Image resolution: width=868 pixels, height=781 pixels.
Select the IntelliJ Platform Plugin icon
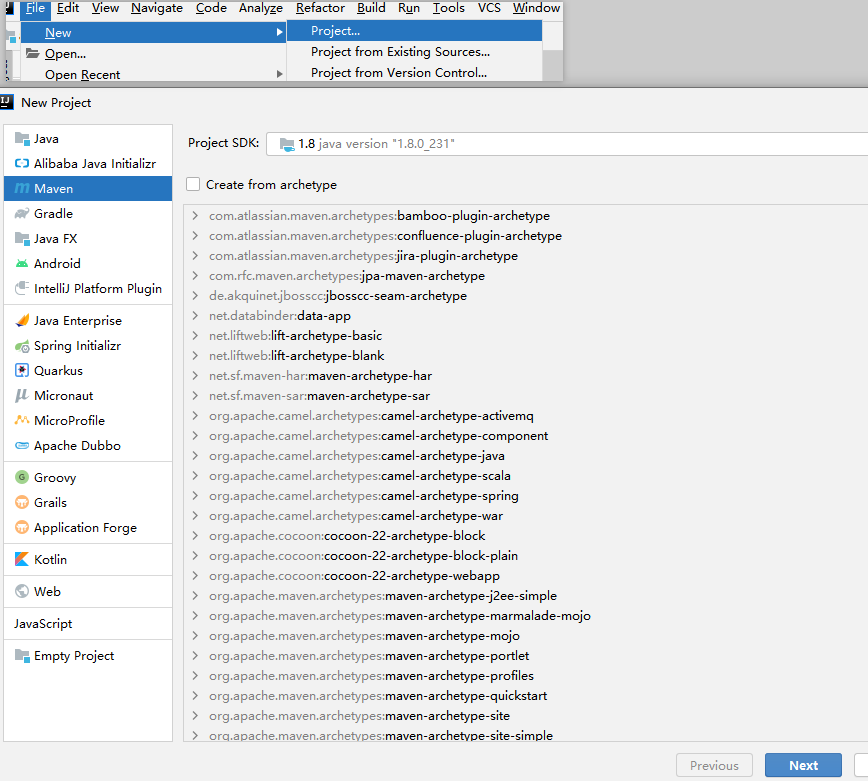click(22, 288)
